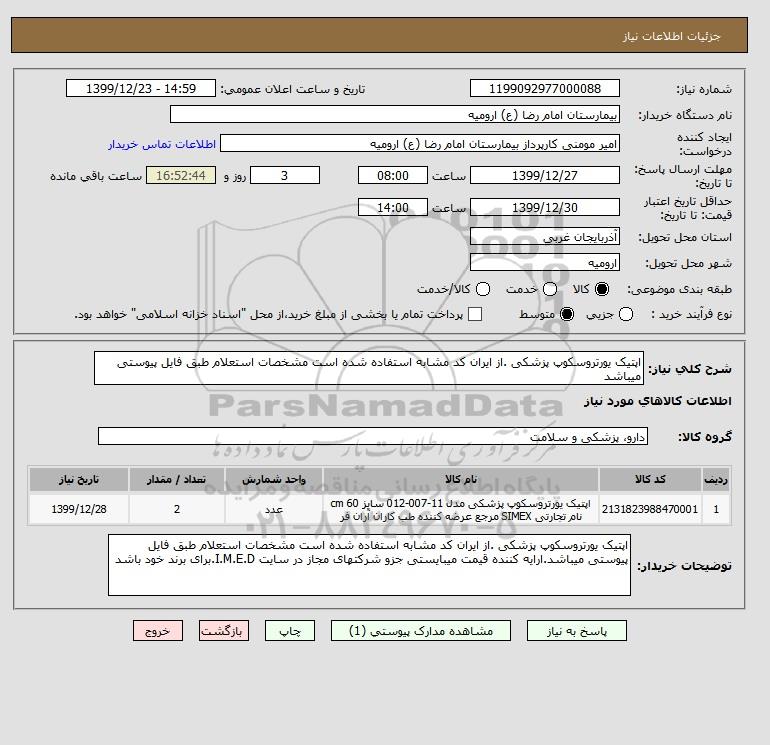Click the تاریخ نیاز column header
The image size is (770, 745).
[x=79, y=479]
